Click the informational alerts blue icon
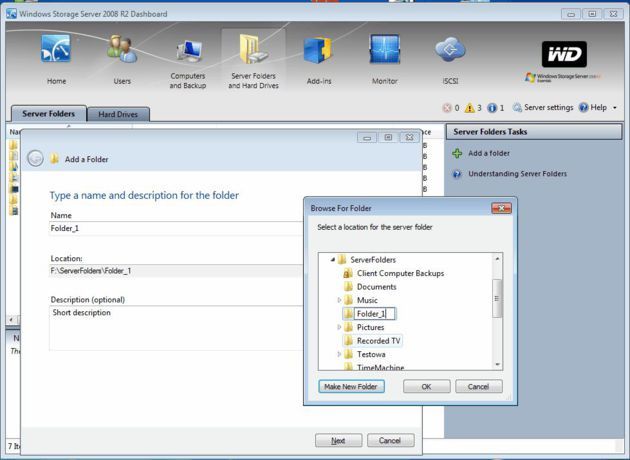 [492, 108]
